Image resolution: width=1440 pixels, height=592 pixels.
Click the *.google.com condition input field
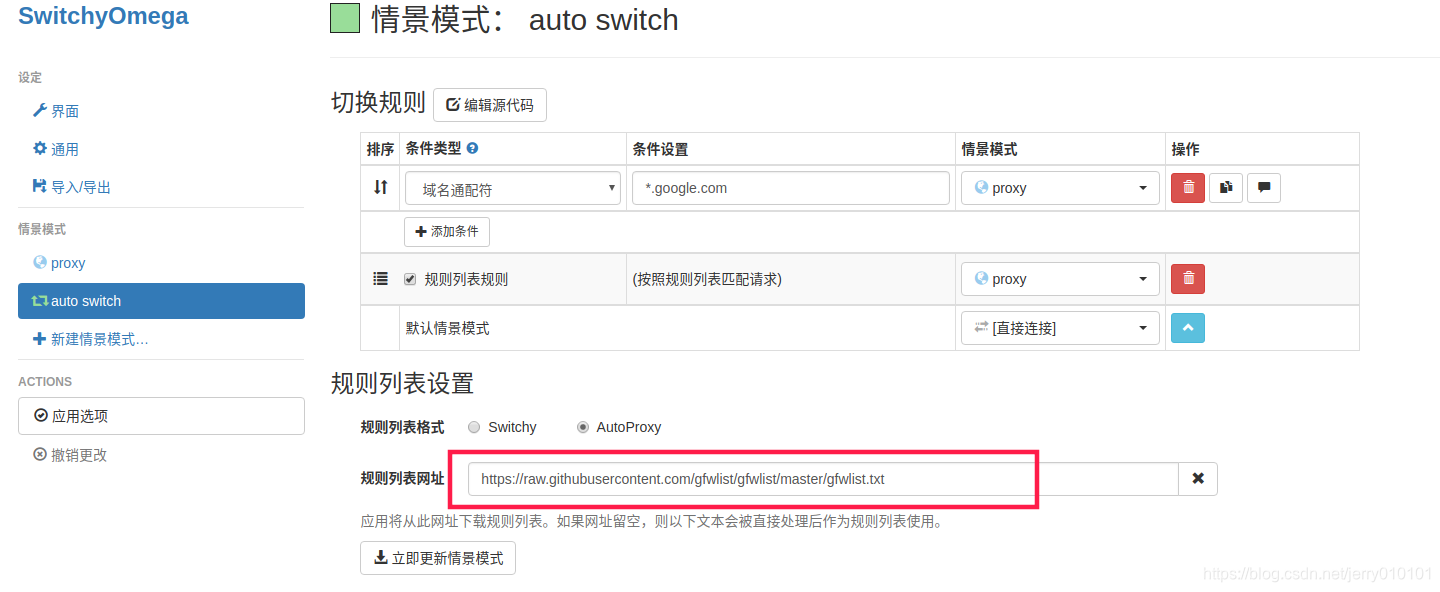tap(791, 188)
